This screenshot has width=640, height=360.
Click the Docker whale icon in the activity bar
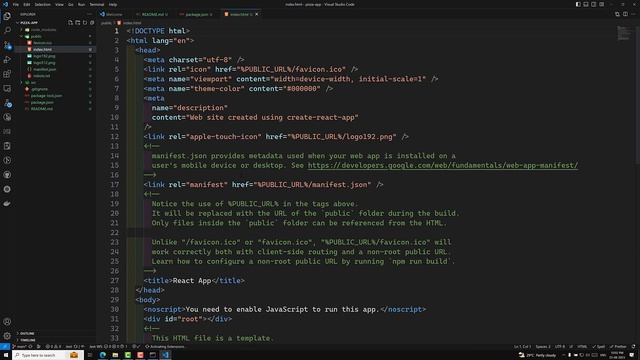coord(7,204)
